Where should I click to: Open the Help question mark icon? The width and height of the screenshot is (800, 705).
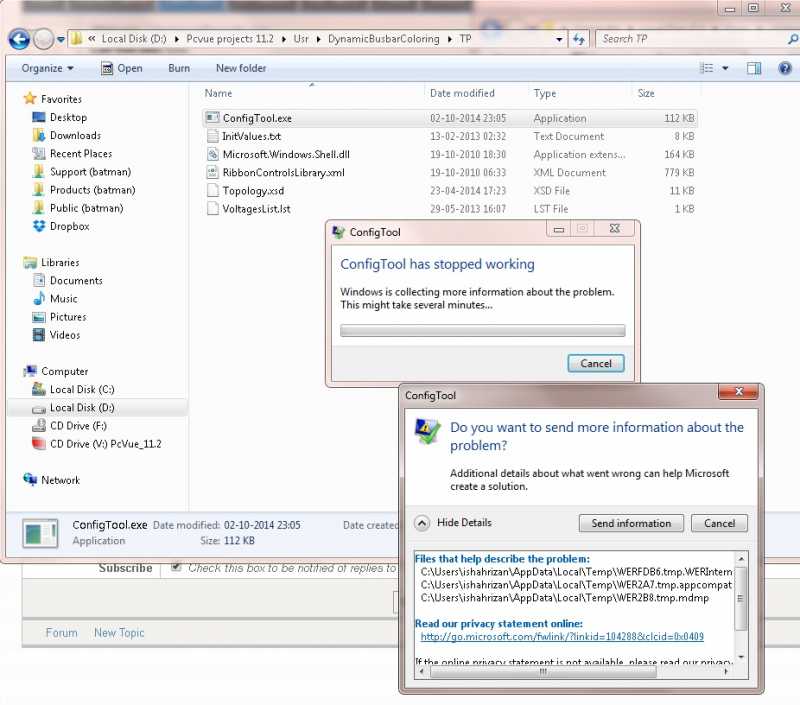point(785,68)
